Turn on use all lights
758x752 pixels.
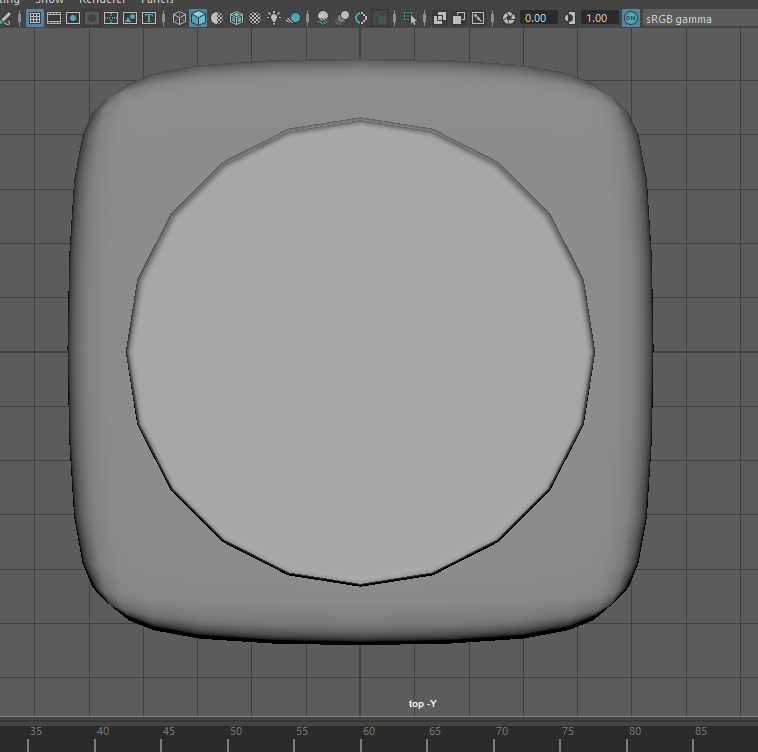point(274,18)
